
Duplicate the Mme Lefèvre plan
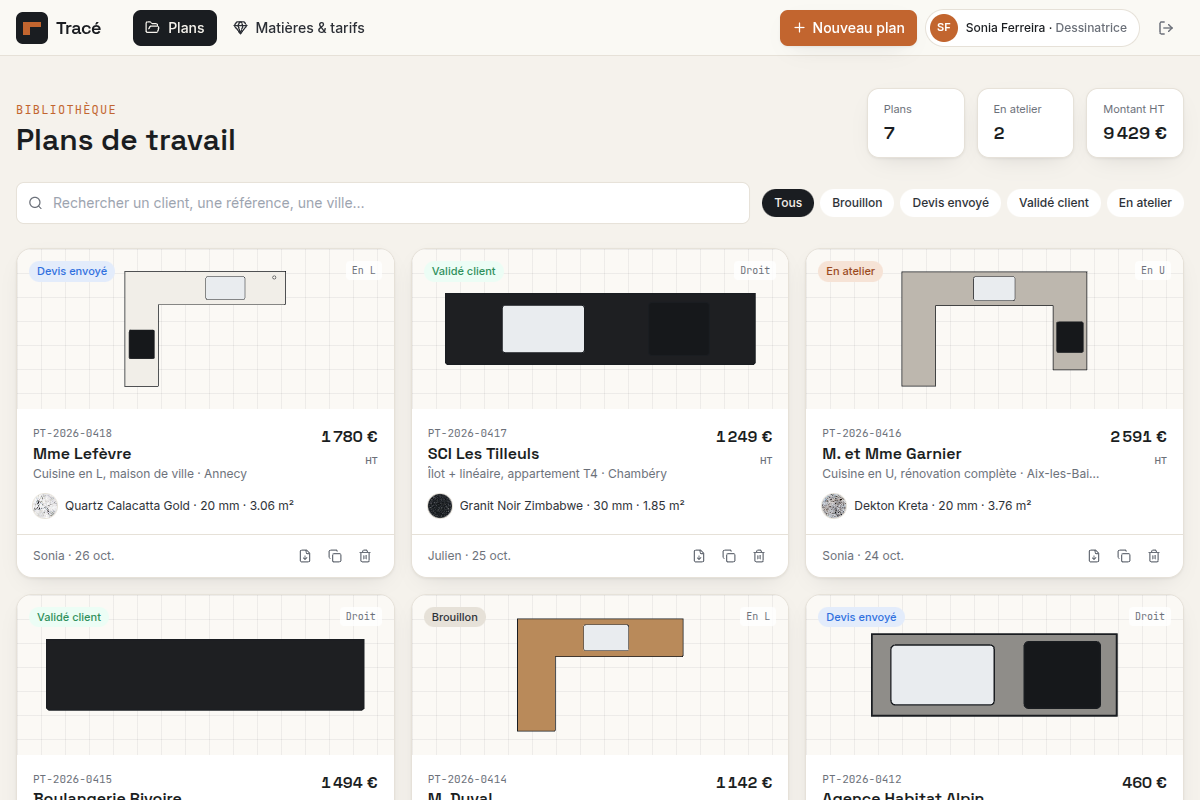(x=335, y=556)
